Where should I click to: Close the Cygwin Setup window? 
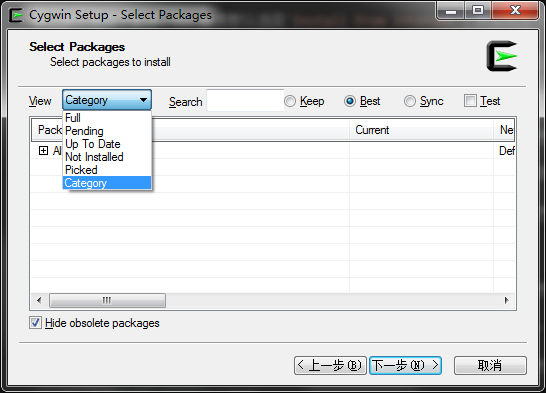(x=515, y=11)
